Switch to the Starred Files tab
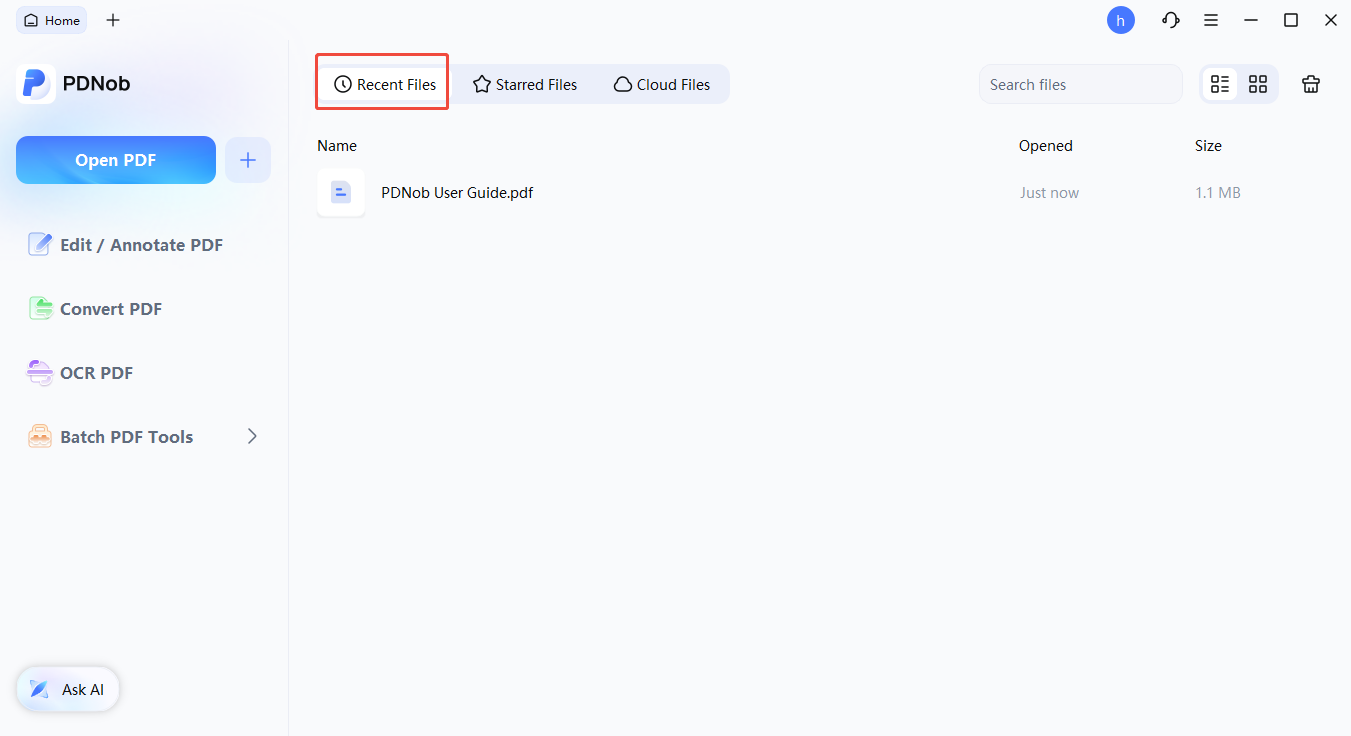 click(525, 85)
